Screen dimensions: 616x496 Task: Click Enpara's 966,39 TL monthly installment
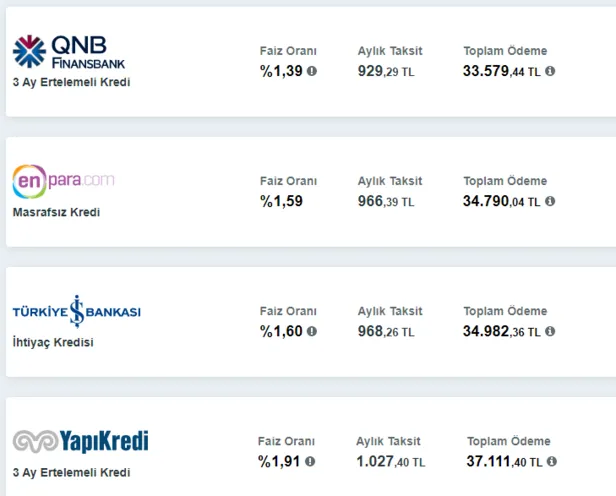(386, 201)
